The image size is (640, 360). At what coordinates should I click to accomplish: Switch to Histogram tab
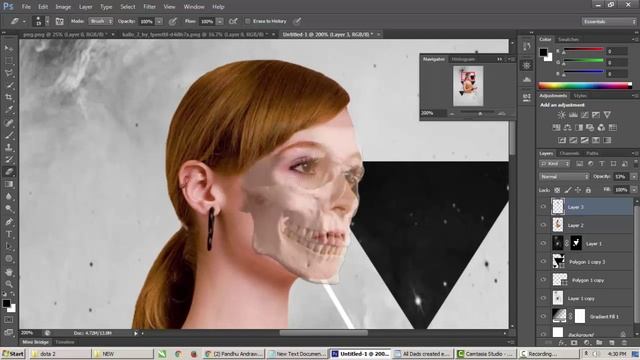click(x=463, y=60)
